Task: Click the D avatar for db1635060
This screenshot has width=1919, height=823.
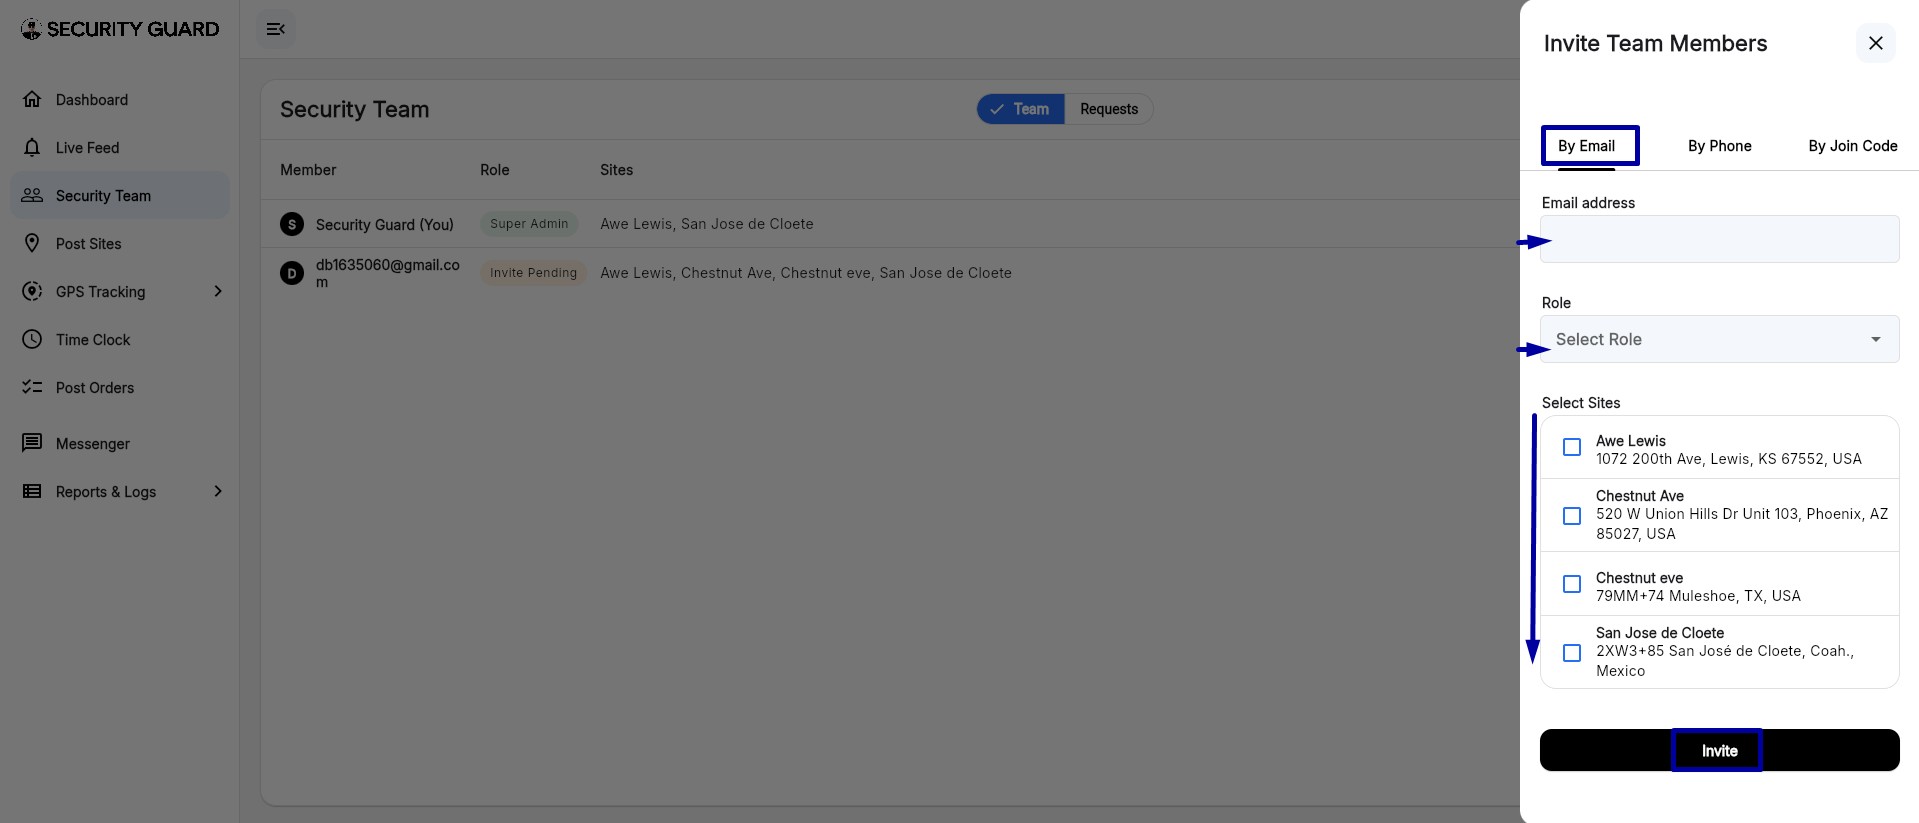Action: tap(292, 273)
